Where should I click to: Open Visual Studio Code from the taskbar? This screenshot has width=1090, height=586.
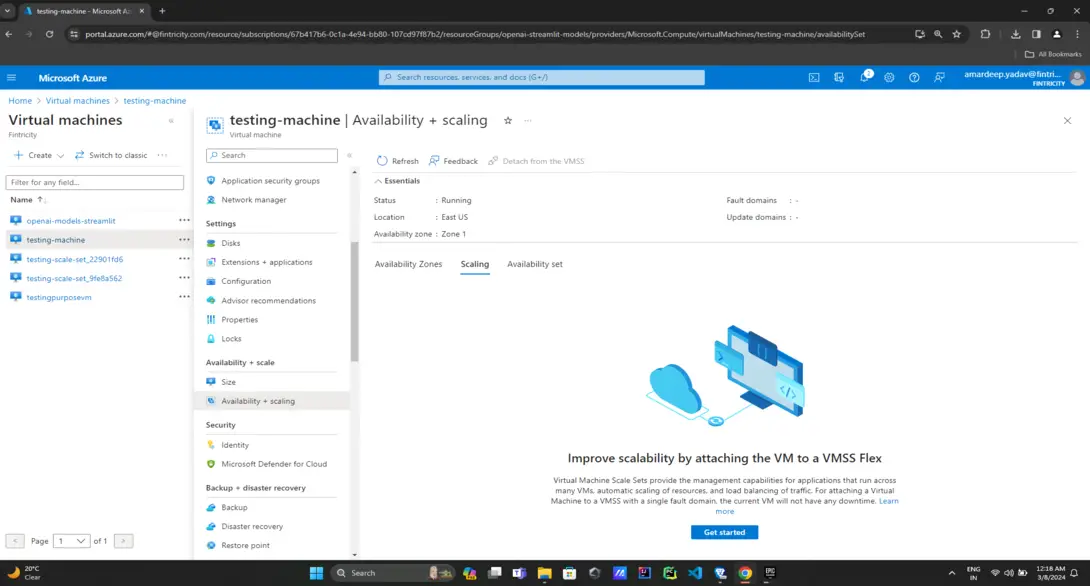tap(694, 573)
